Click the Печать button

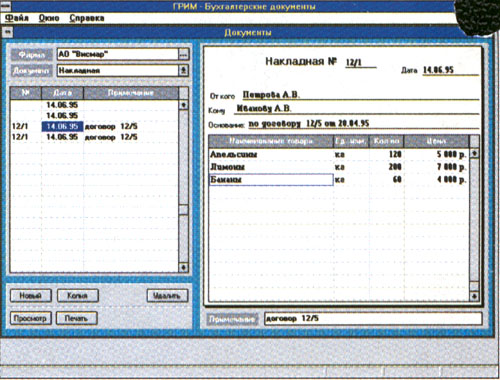coord(76,318)
